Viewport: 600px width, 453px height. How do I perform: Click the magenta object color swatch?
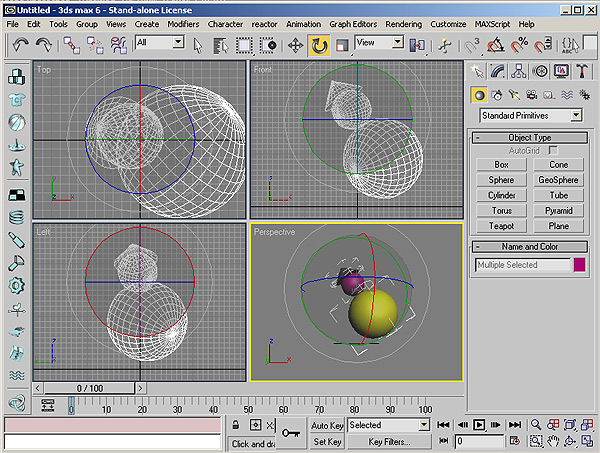point(579,265)
